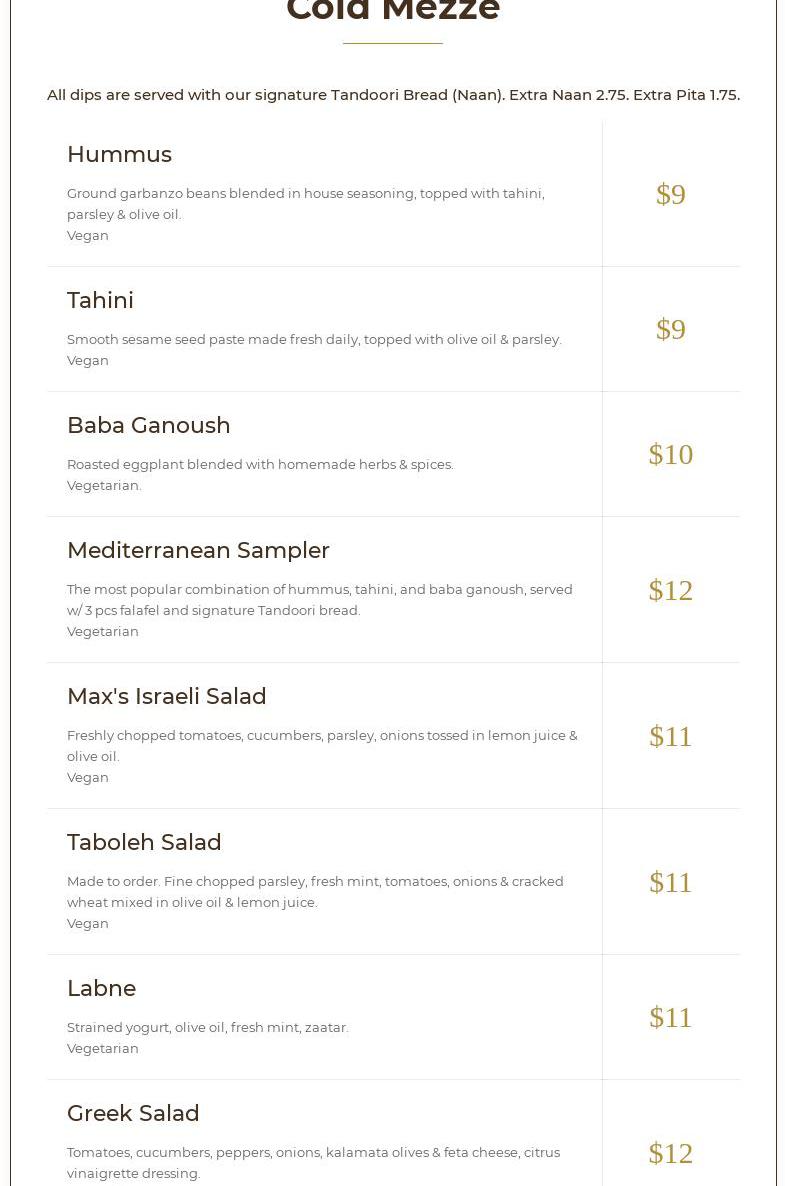Click the Mediterranean Sampler title
785x1186 pixels.
[x=198, y=550]
